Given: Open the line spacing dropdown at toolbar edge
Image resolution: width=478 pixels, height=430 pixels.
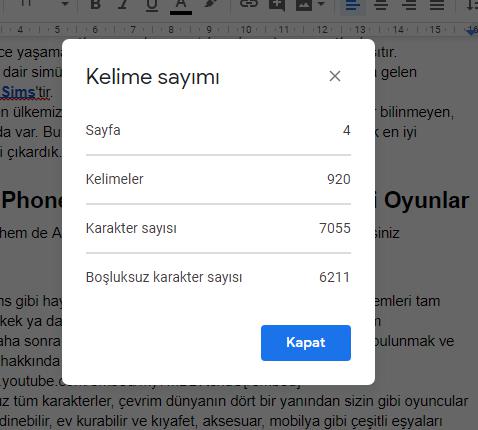Looking at the screenshot, I should [x=472, y=5].
